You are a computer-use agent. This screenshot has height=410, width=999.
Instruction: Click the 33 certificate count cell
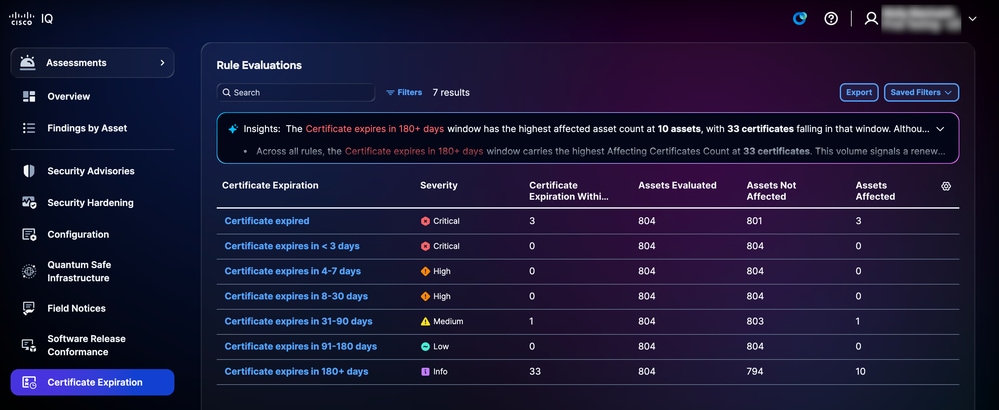click(535, 371)
